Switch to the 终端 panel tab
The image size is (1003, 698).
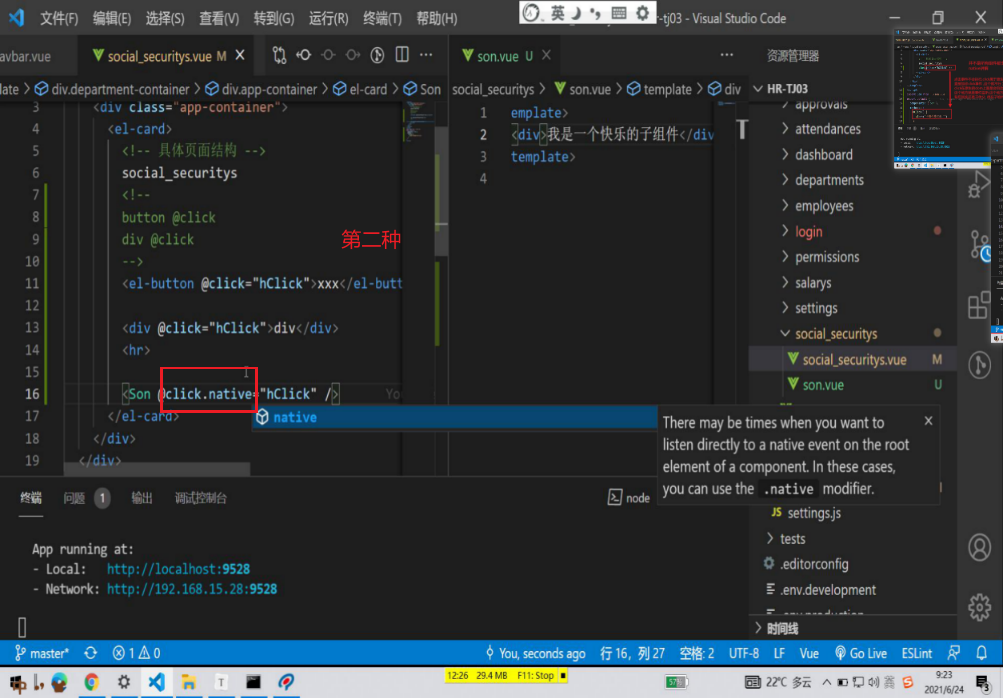(x=31, y=498)
